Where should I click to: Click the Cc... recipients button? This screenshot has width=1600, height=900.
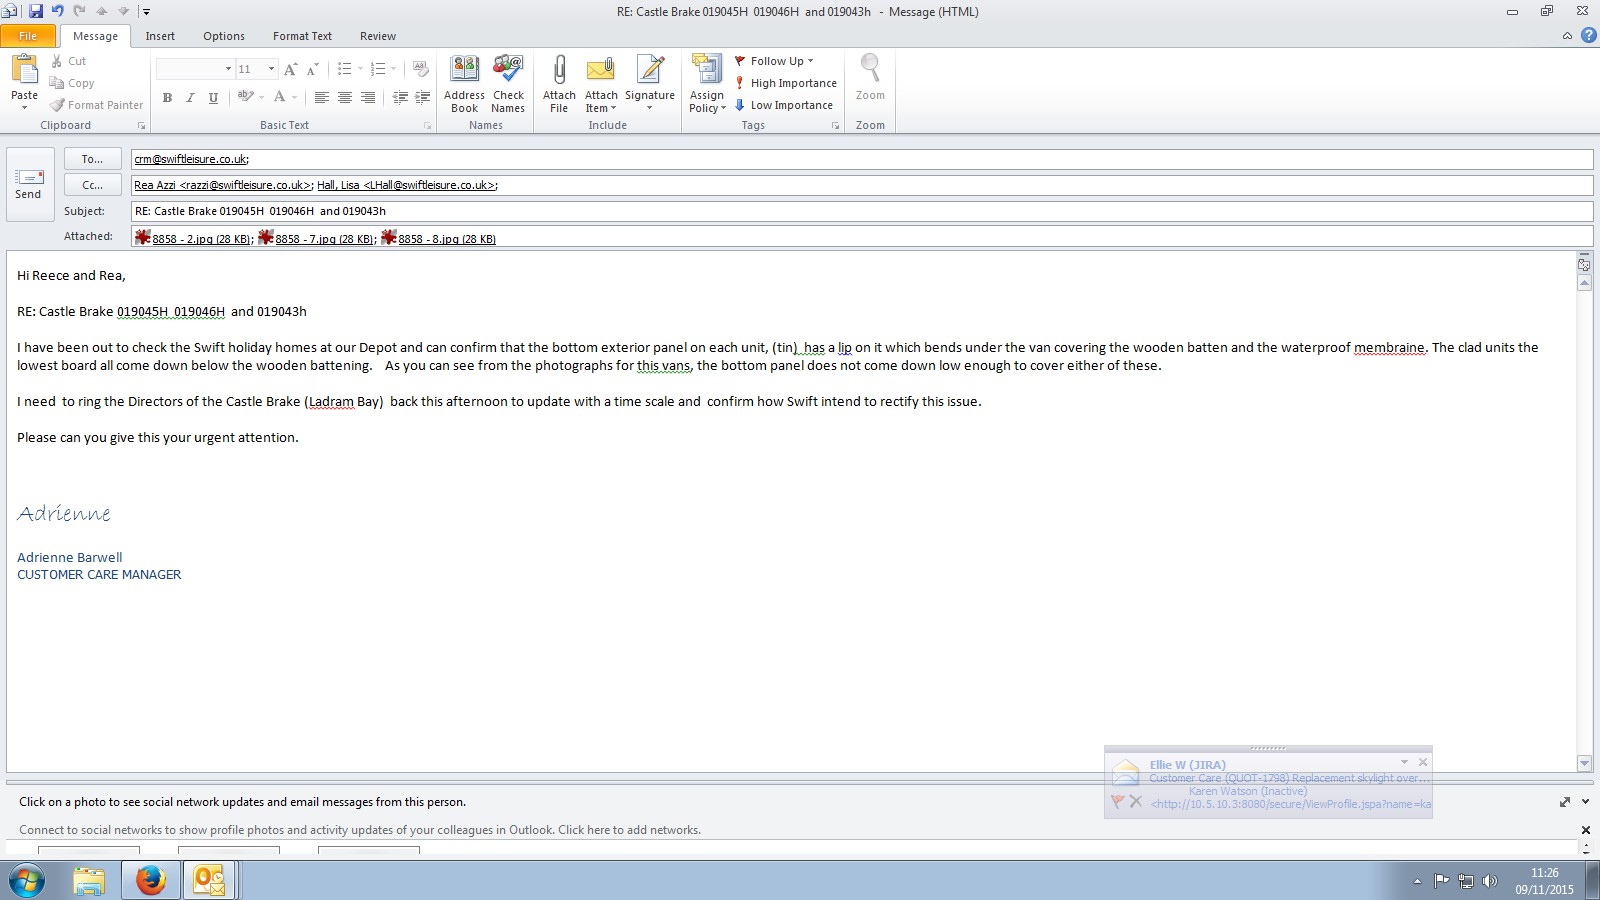pos(92,185)
